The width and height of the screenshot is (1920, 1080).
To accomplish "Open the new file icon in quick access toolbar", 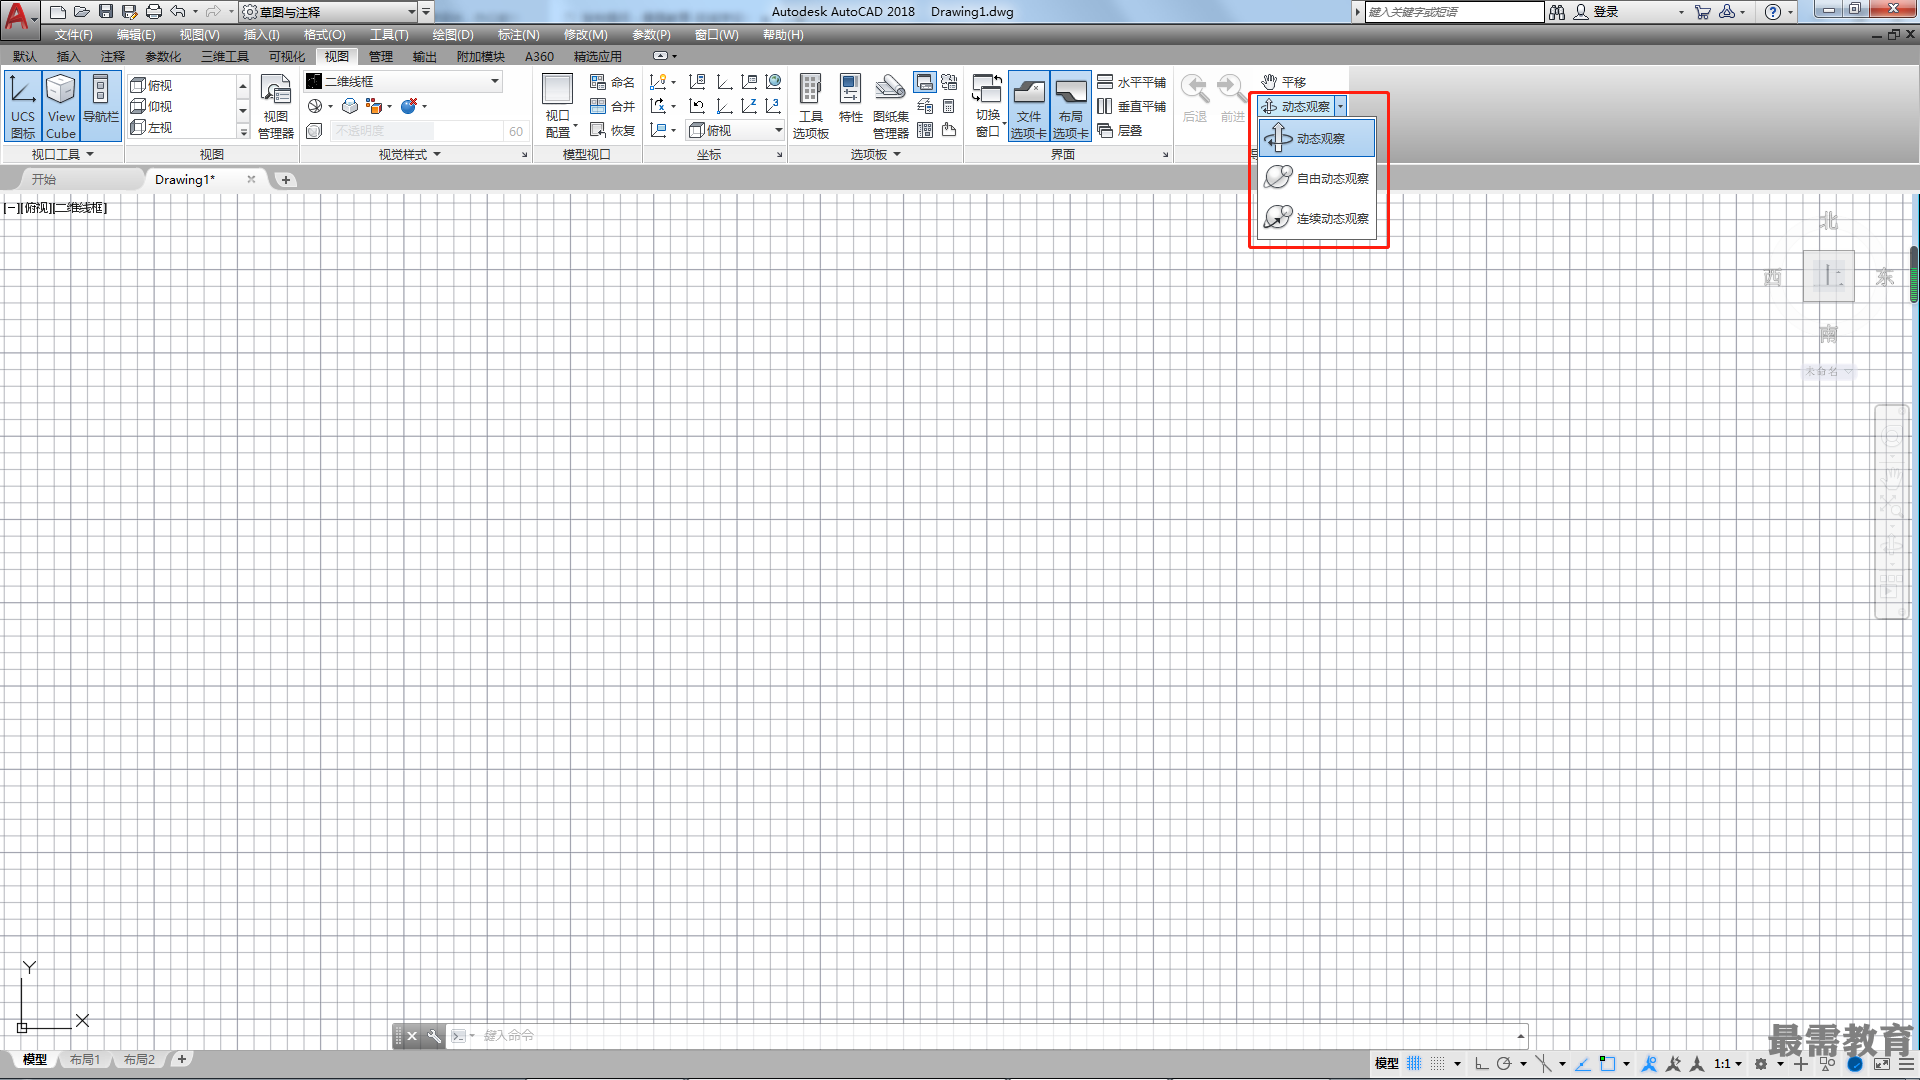I will (58, 12).
